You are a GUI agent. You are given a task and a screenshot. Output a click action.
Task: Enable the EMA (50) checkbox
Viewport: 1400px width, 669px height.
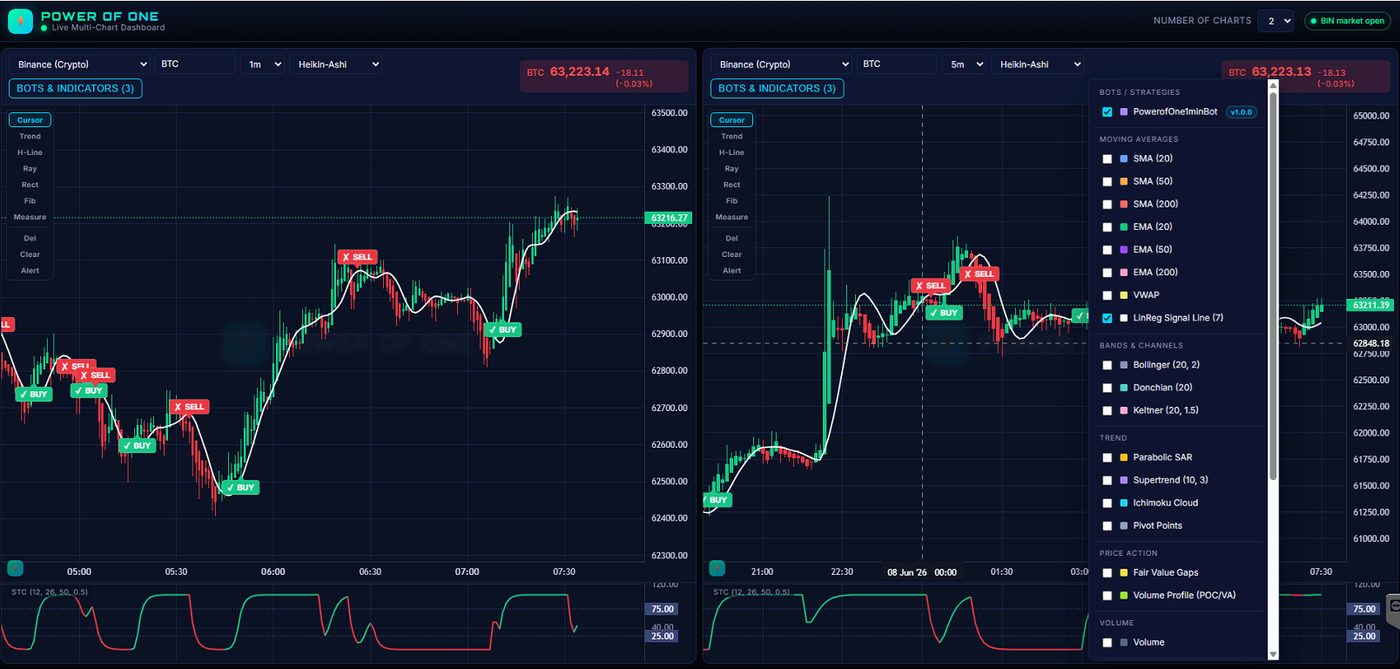(1107, 250)
